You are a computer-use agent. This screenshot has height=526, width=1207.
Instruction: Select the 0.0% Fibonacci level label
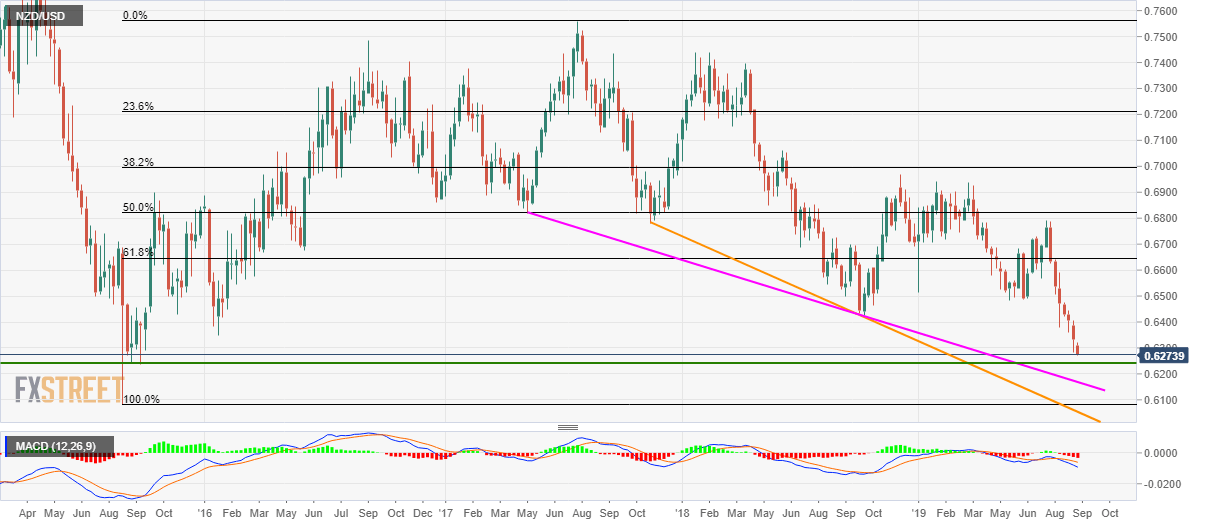137,15
